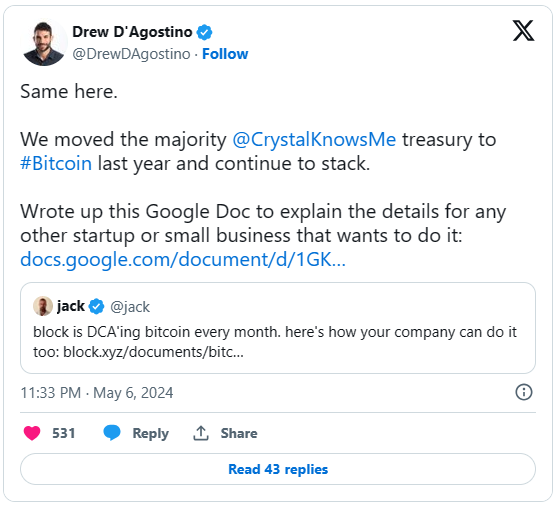This screenshot has height=505, width=557.
Task: Open the #Bitcoin hashtag link
Action: pos(56,163)
